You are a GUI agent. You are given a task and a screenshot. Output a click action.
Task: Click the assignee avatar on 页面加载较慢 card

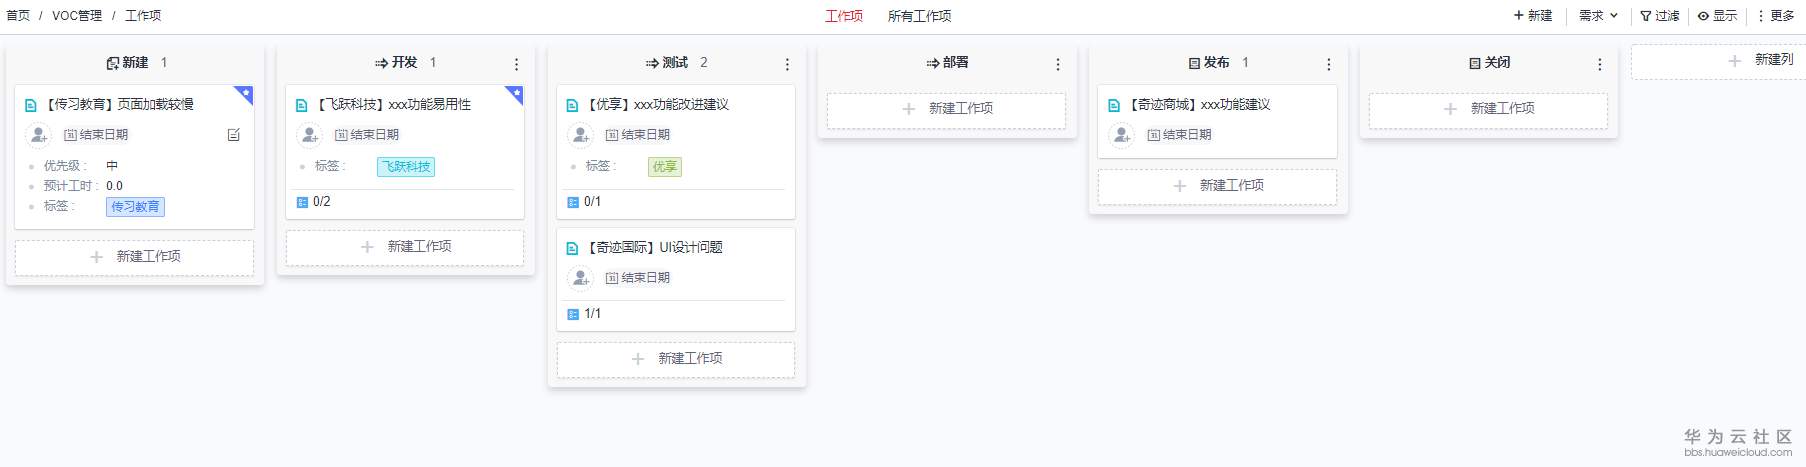coord(38,134)
